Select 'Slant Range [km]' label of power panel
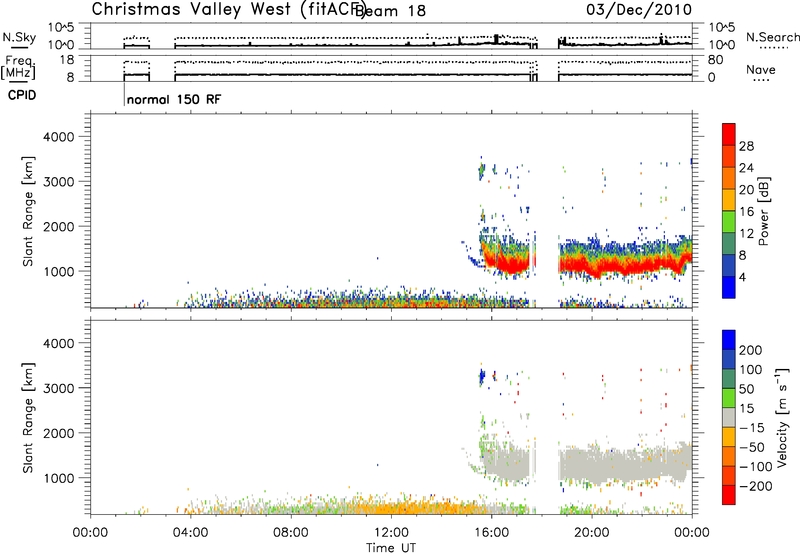 click(28, 211)
